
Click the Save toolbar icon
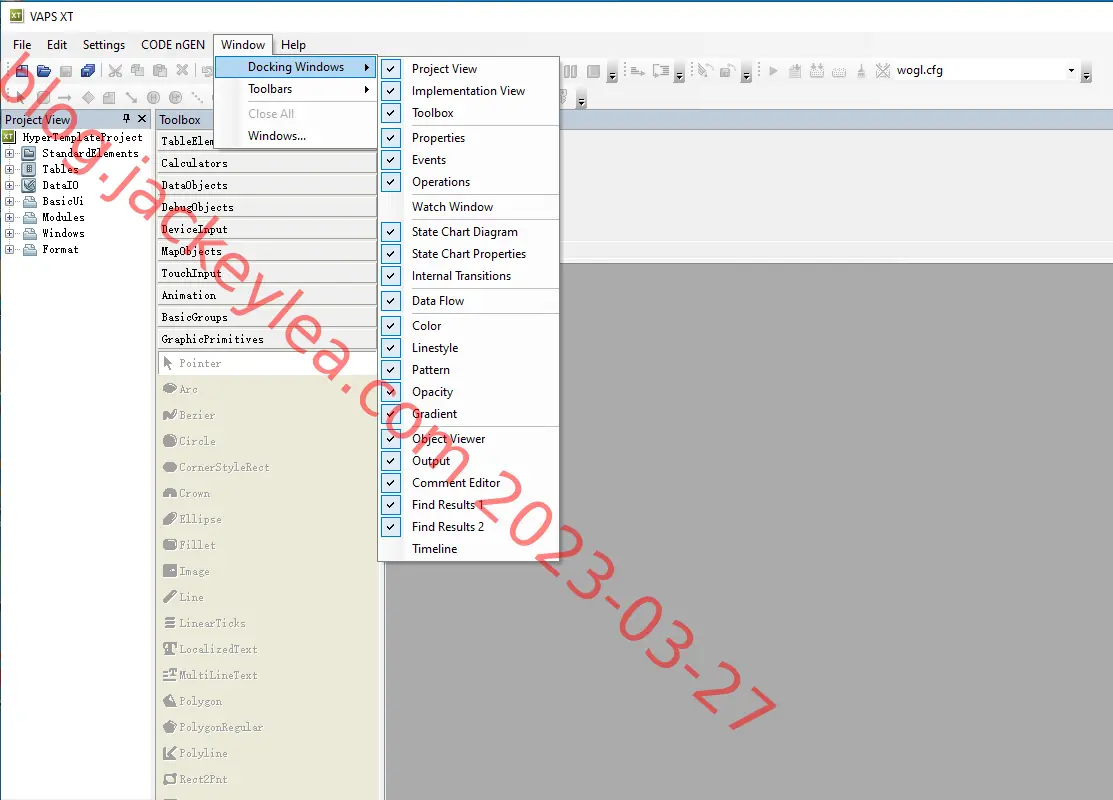coord(66,70)
